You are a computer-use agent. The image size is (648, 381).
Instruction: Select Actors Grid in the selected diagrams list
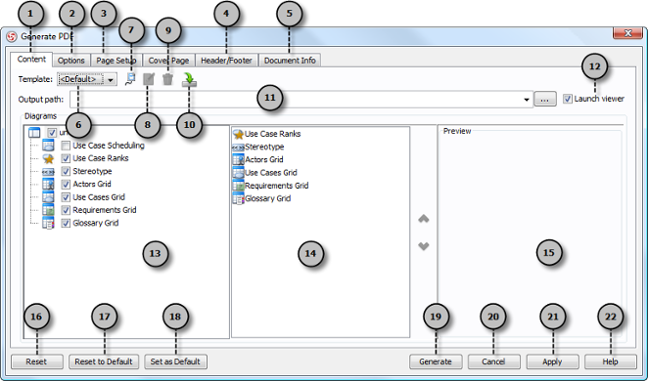point(264,160)
